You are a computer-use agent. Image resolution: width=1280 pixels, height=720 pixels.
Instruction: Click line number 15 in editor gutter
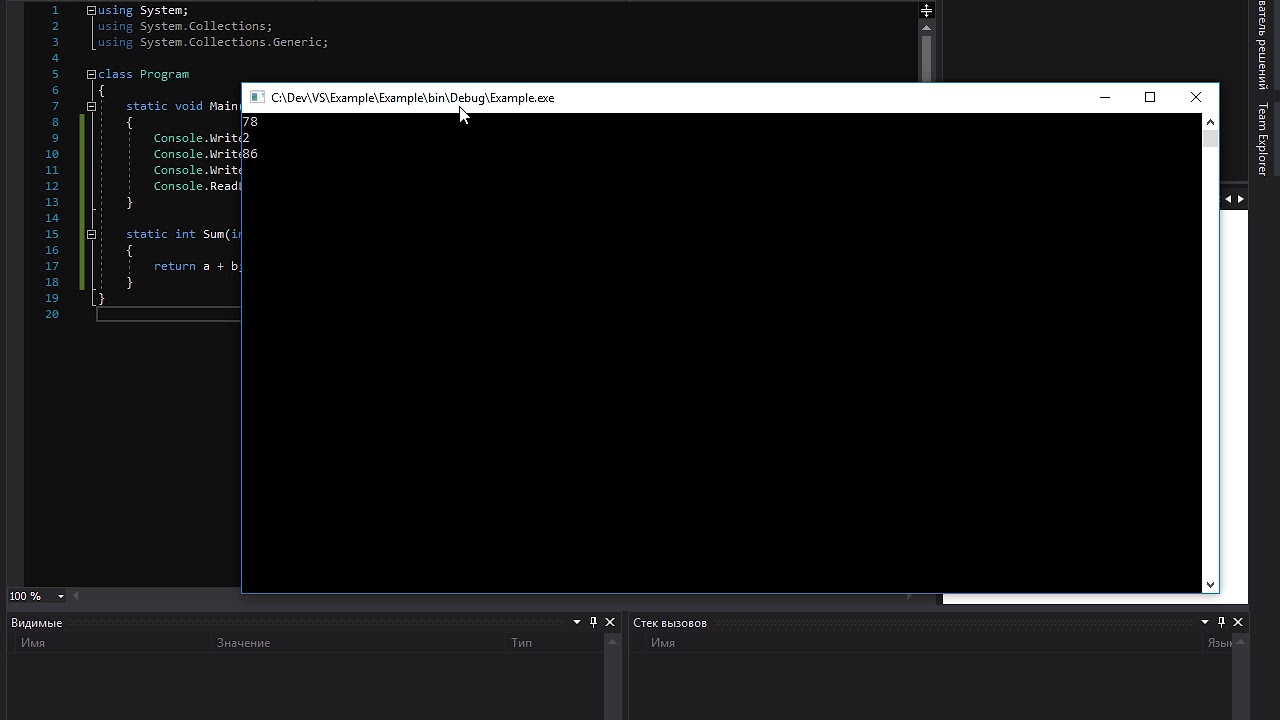pyautogui.click(x=53, y=234)
